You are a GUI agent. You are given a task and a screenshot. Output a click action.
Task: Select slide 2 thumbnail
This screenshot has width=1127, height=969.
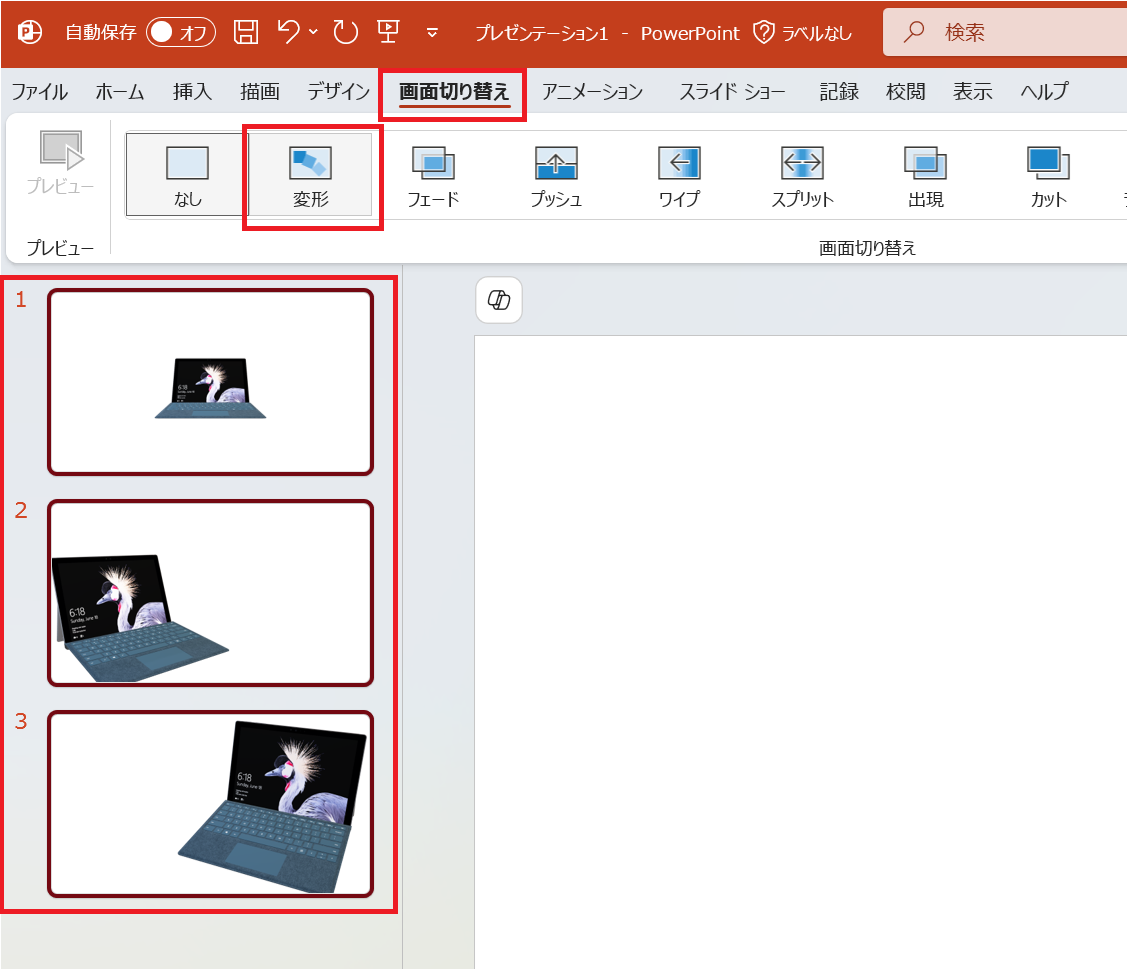[210, 593]
